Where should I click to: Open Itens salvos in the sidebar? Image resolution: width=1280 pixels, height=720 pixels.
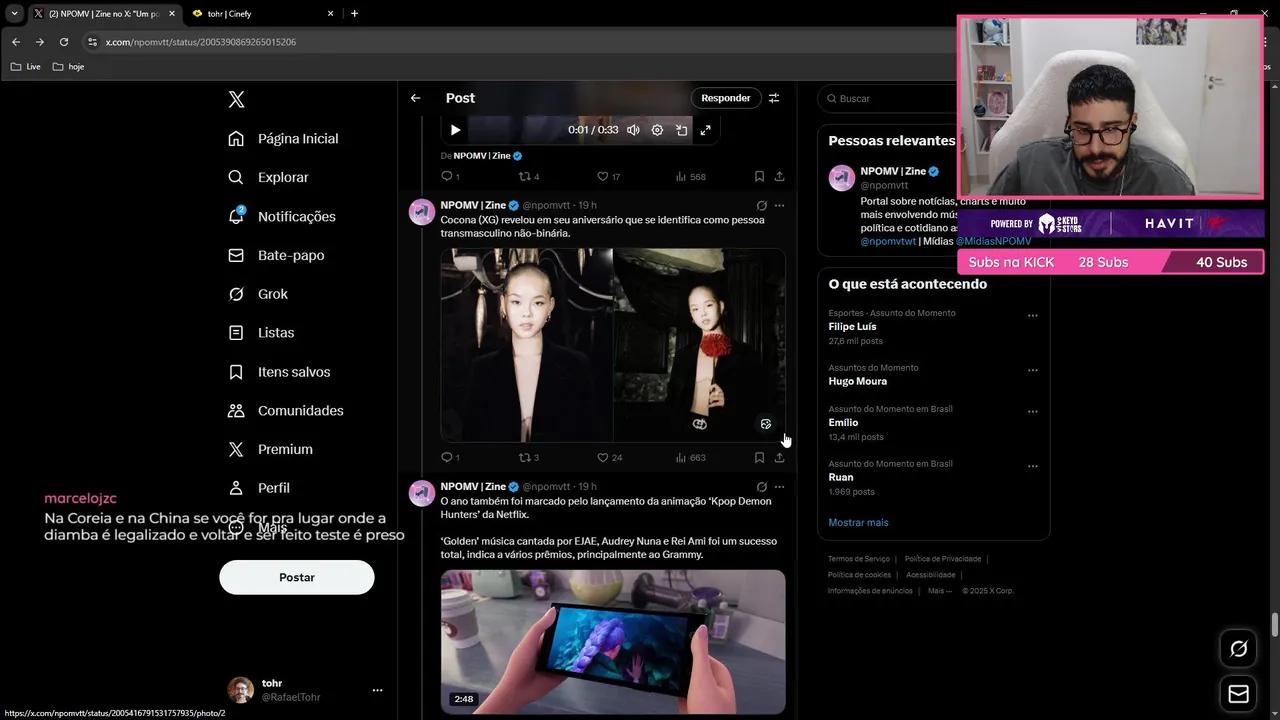[279, 371]
